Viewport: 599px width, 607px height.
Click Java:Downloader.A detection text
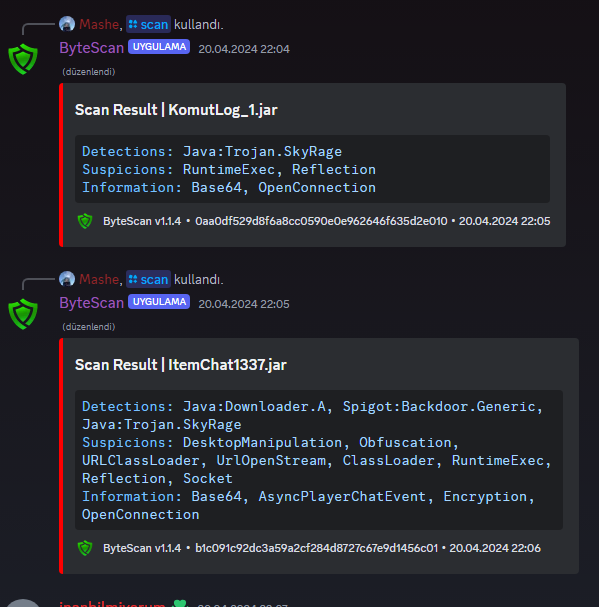[257, 406]
